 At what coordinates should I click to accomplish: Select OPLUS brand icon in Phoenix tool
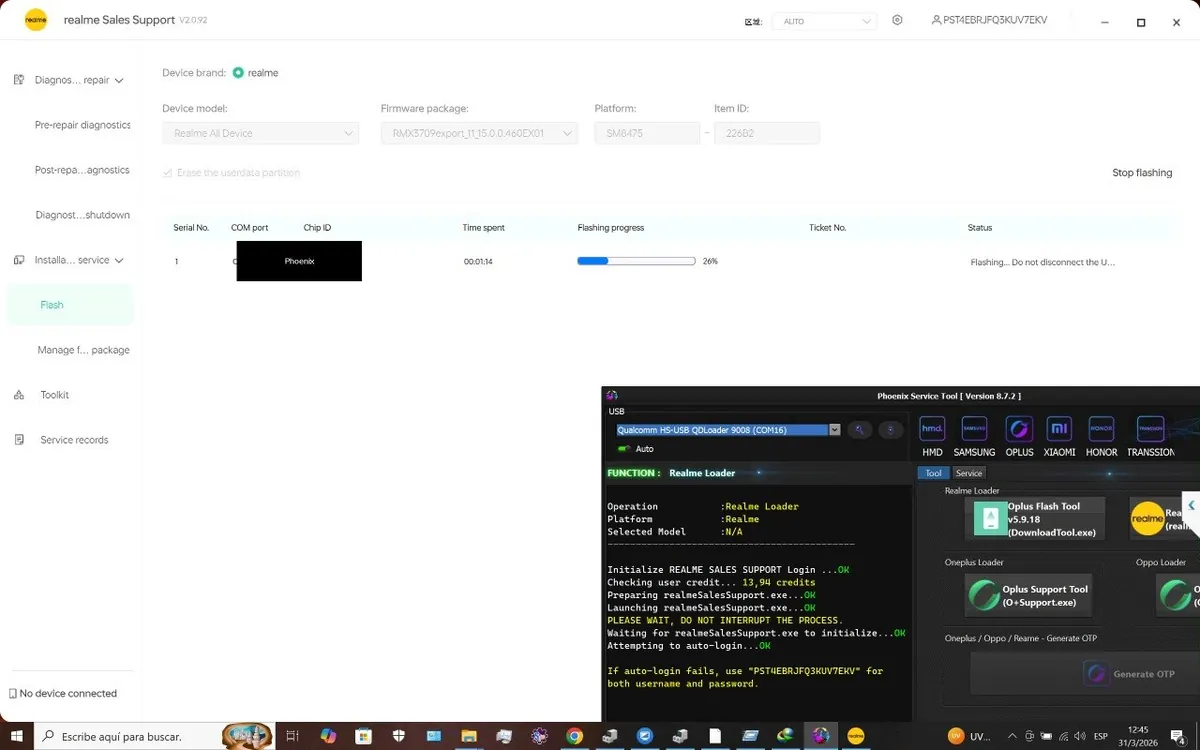(1019, 429)
